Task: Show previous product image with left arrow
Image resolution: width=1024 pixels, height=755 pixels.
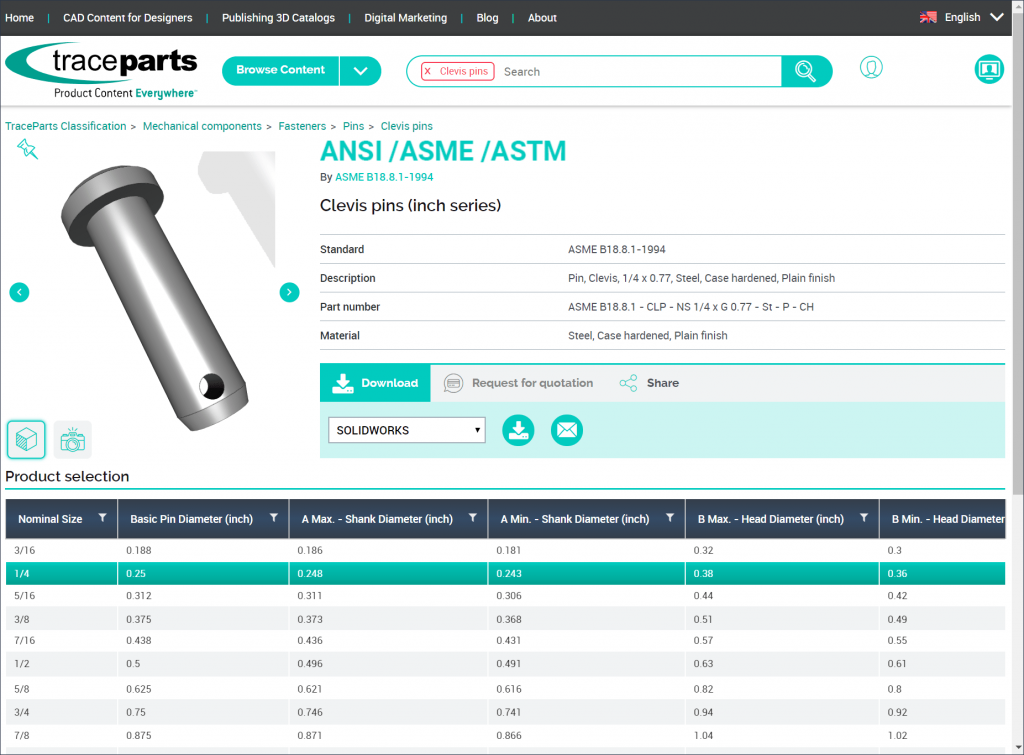Action: 20,292
